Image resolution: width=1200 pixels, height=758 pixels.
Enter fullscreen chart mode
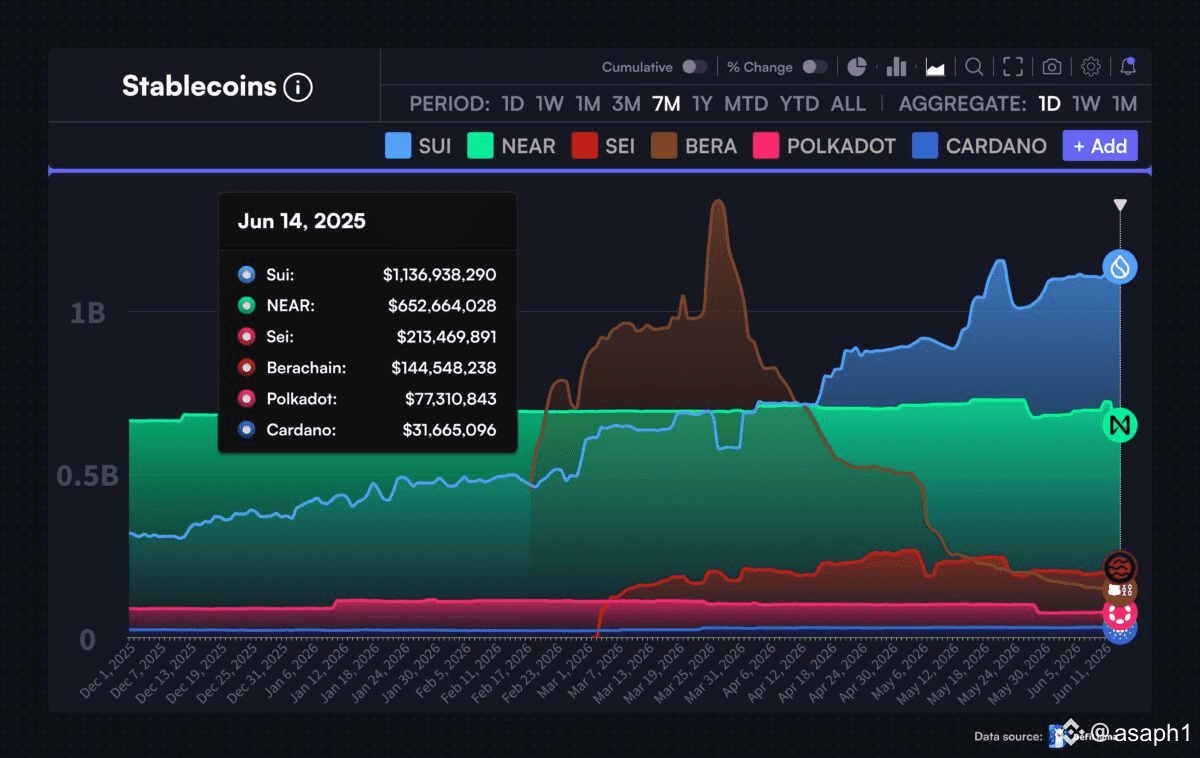pos(1013,67)
